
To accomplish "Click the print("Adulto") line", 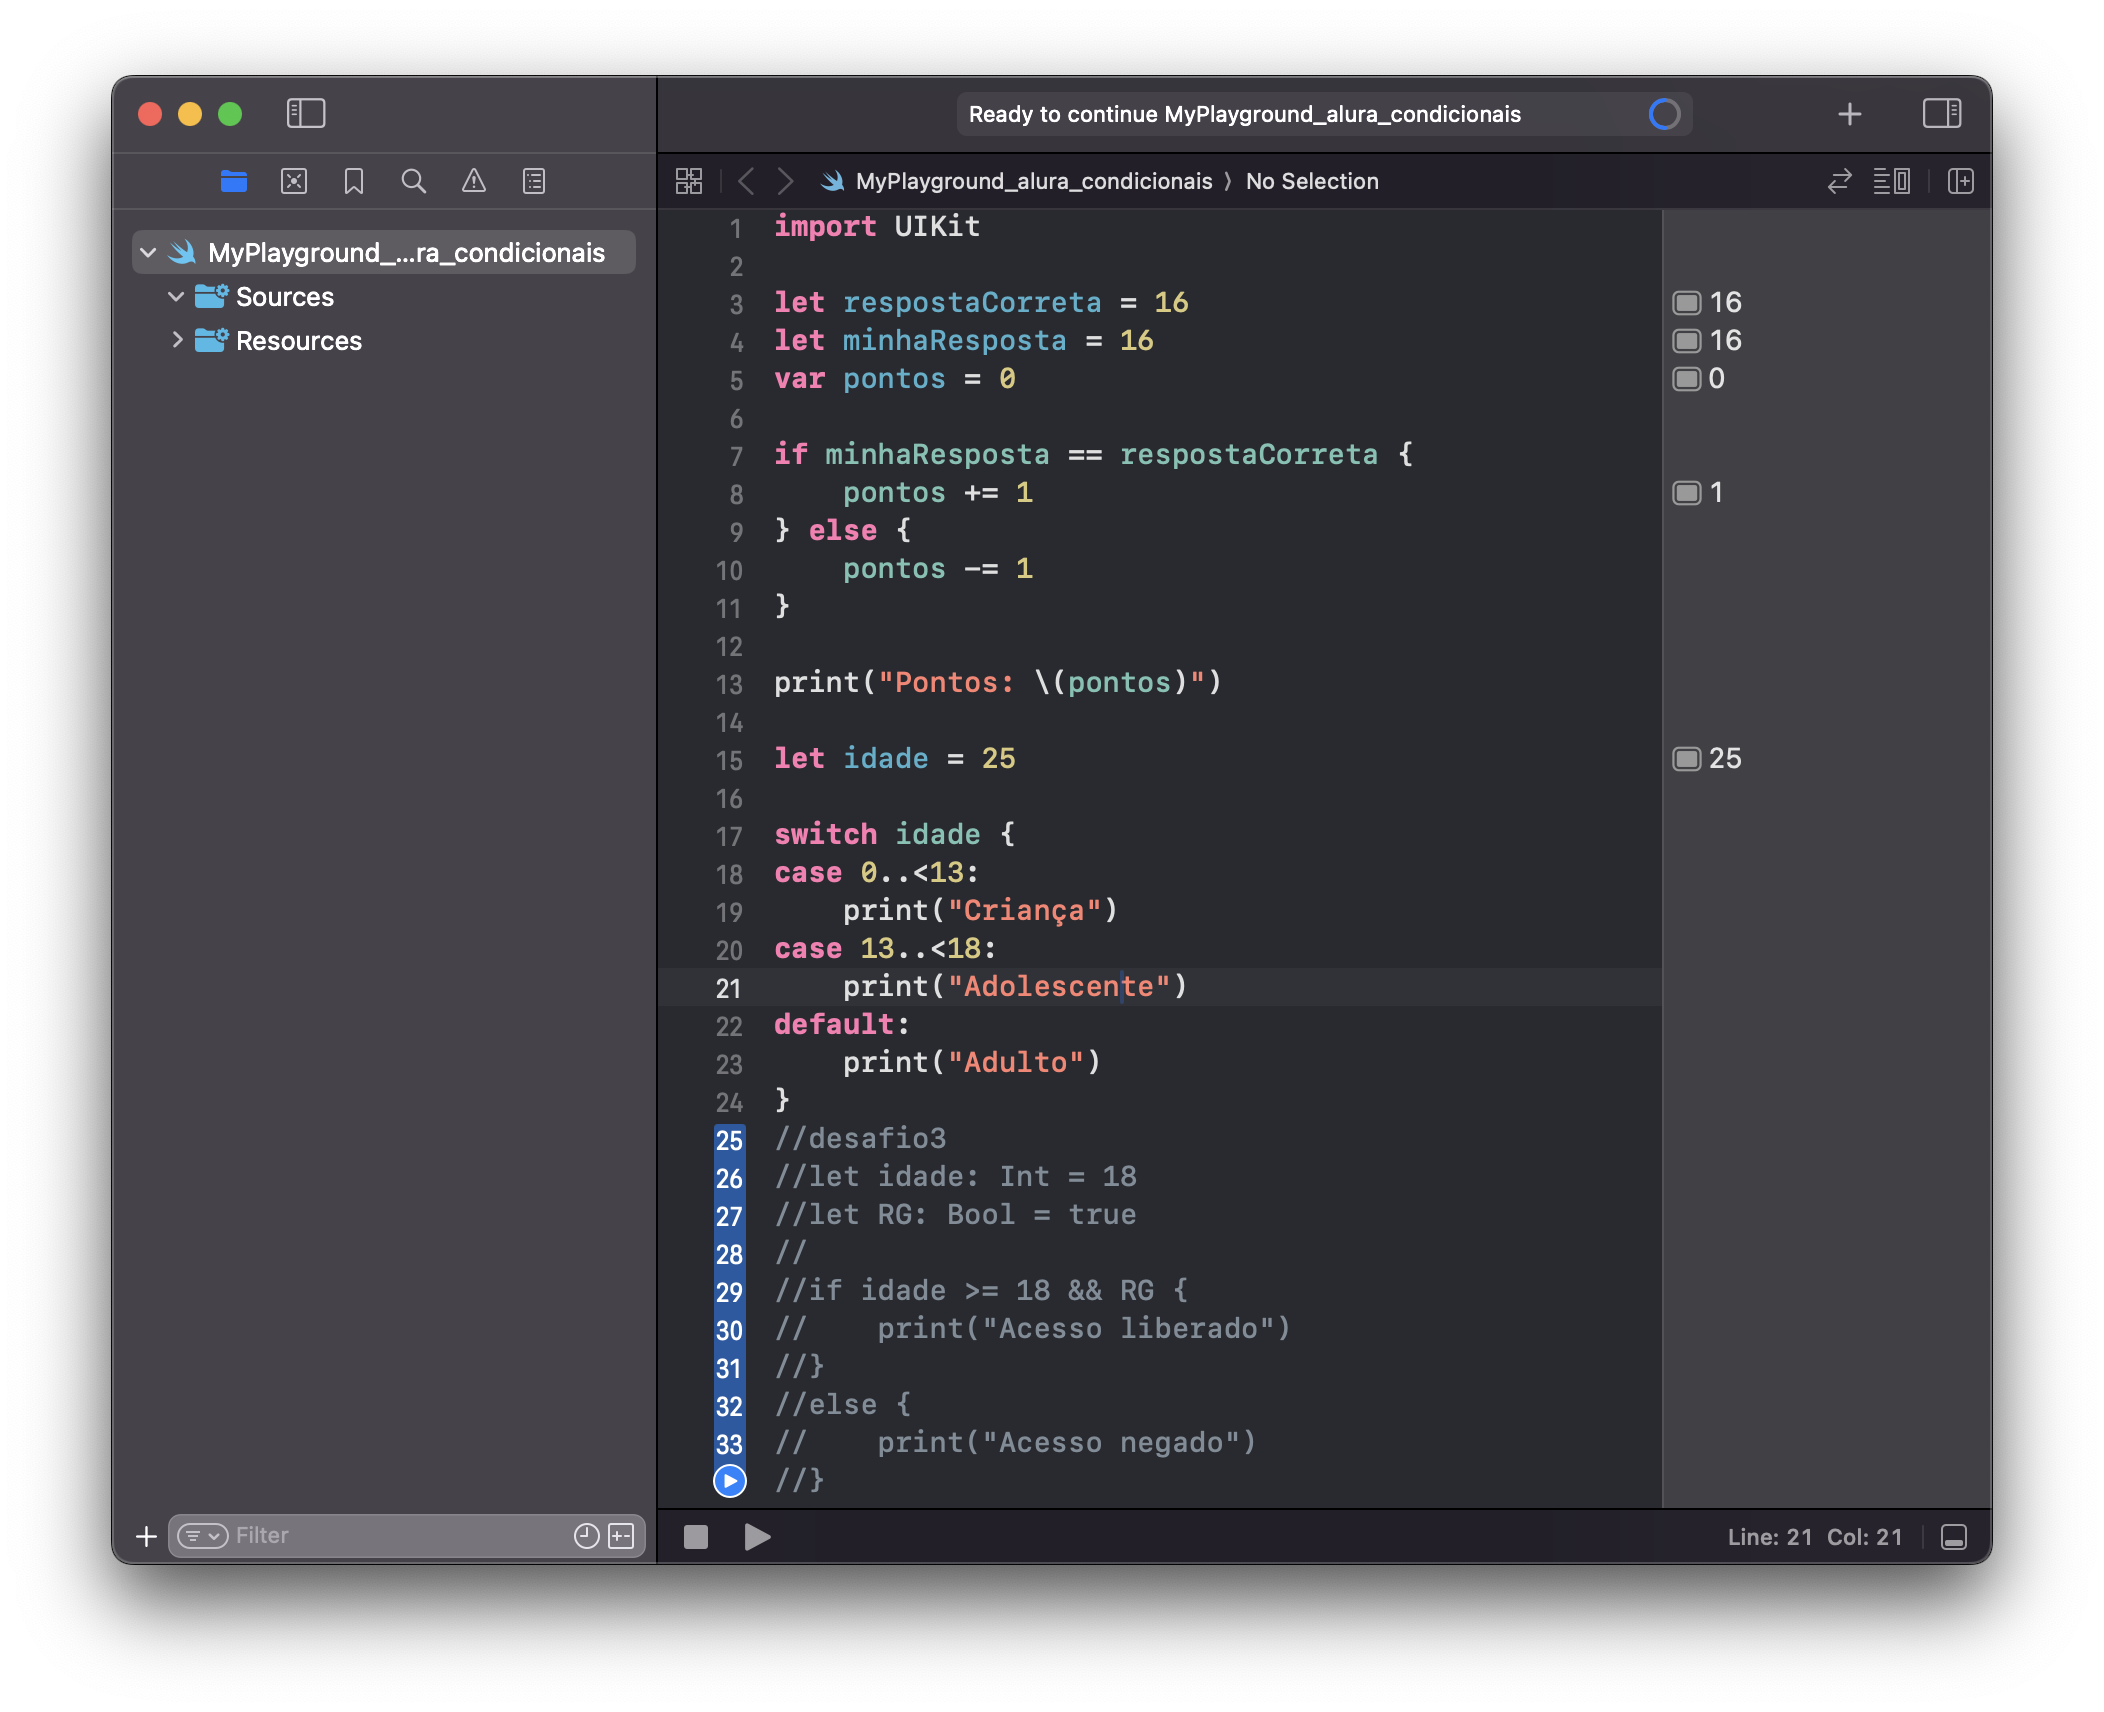I will tap(971, 1062).
